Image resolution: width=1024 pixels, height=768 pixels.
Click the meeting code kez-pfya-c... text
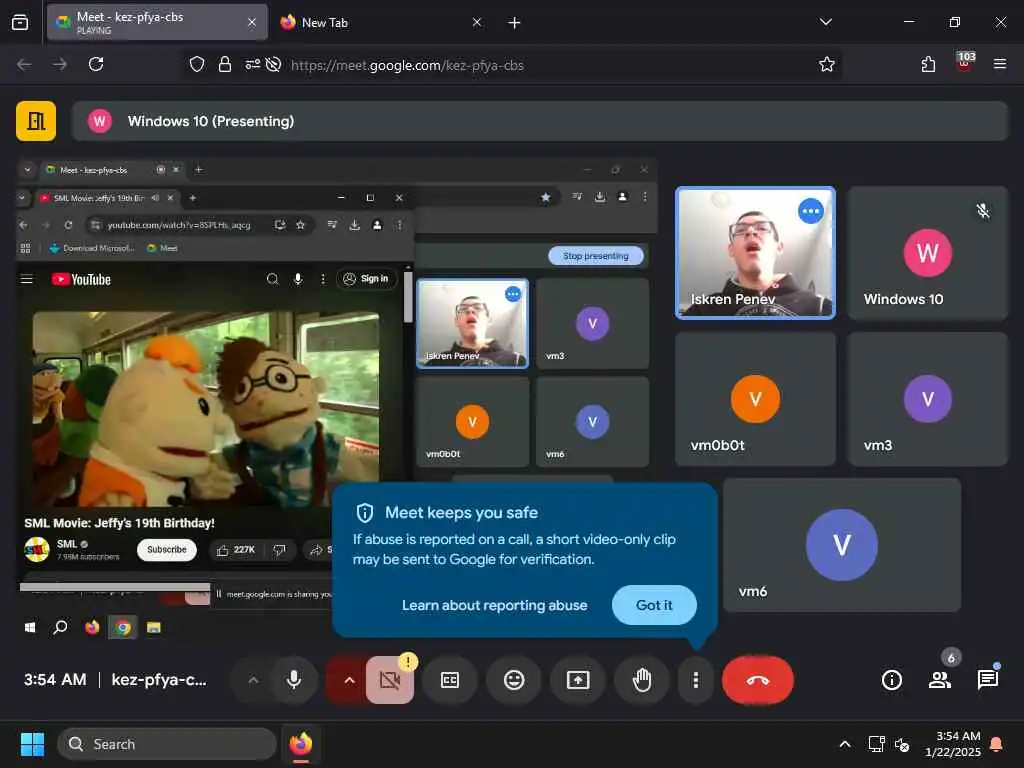159,680
